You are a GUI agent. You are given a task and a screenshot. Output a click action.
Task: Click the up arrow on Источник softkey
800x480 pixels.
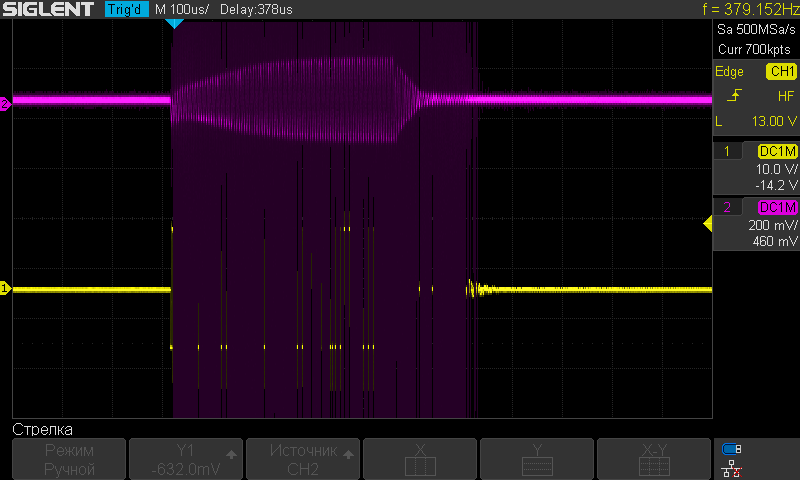point(348,454)
